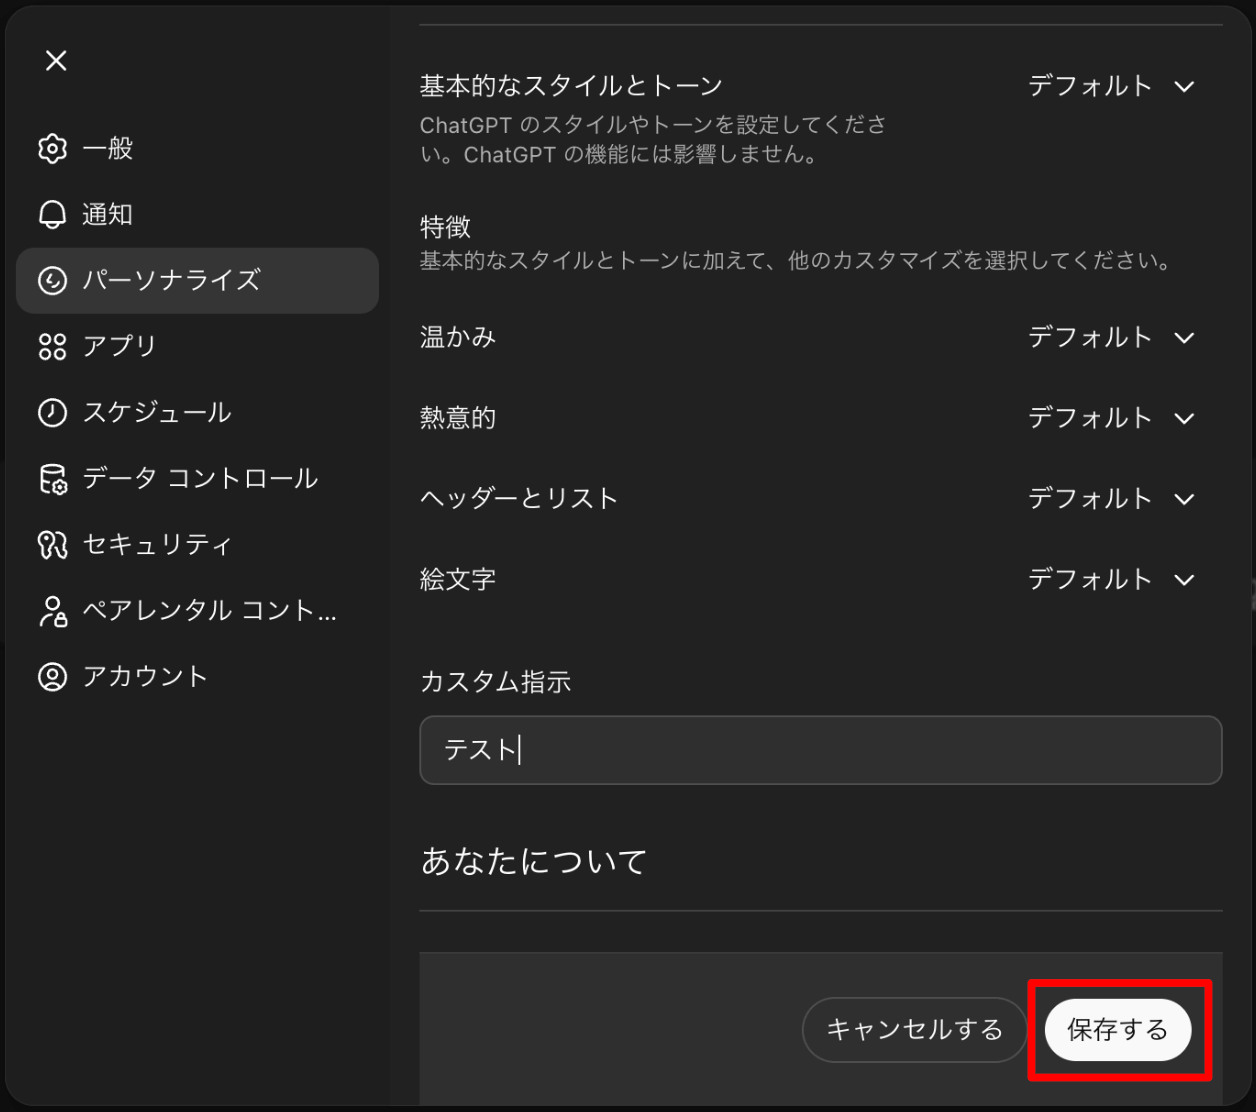The height and width of the screenshot is (1112, 1256).
Task: Expand the 温かみ dropdown
Action: click(x=1111, y=338)
